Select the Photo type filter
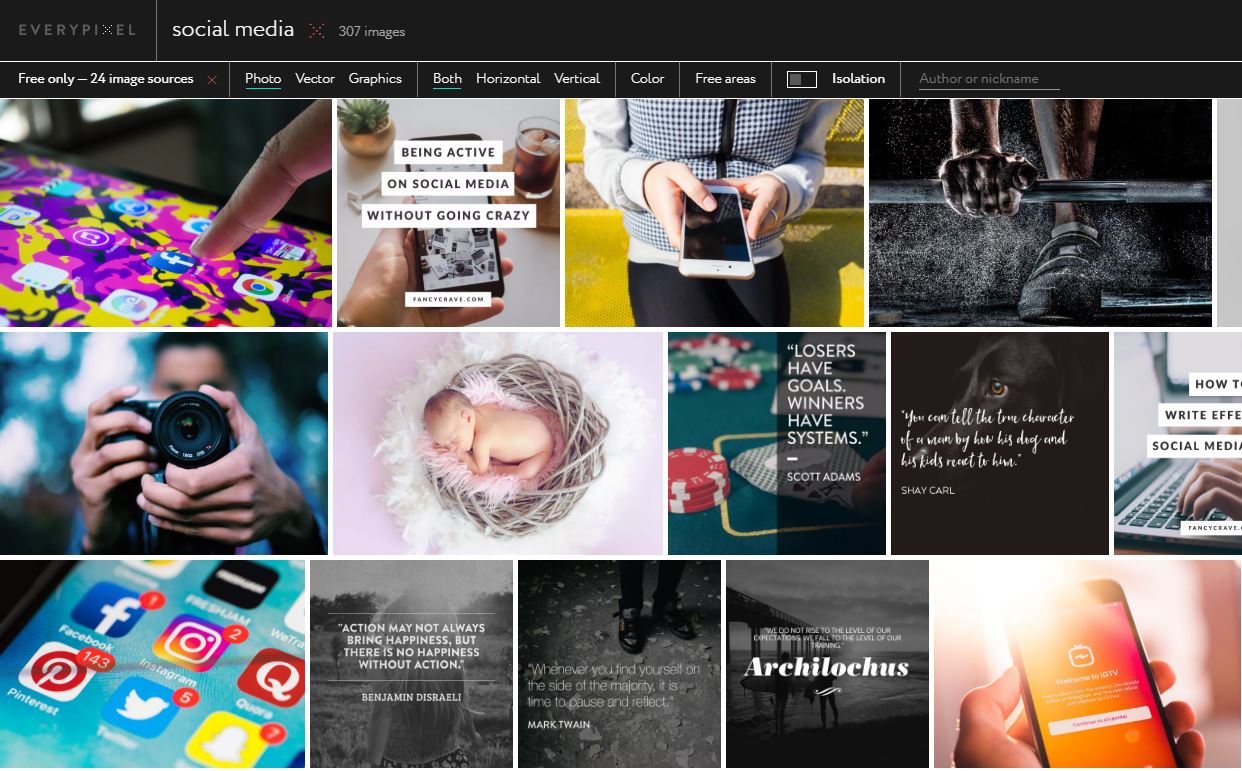 point(263,79)
